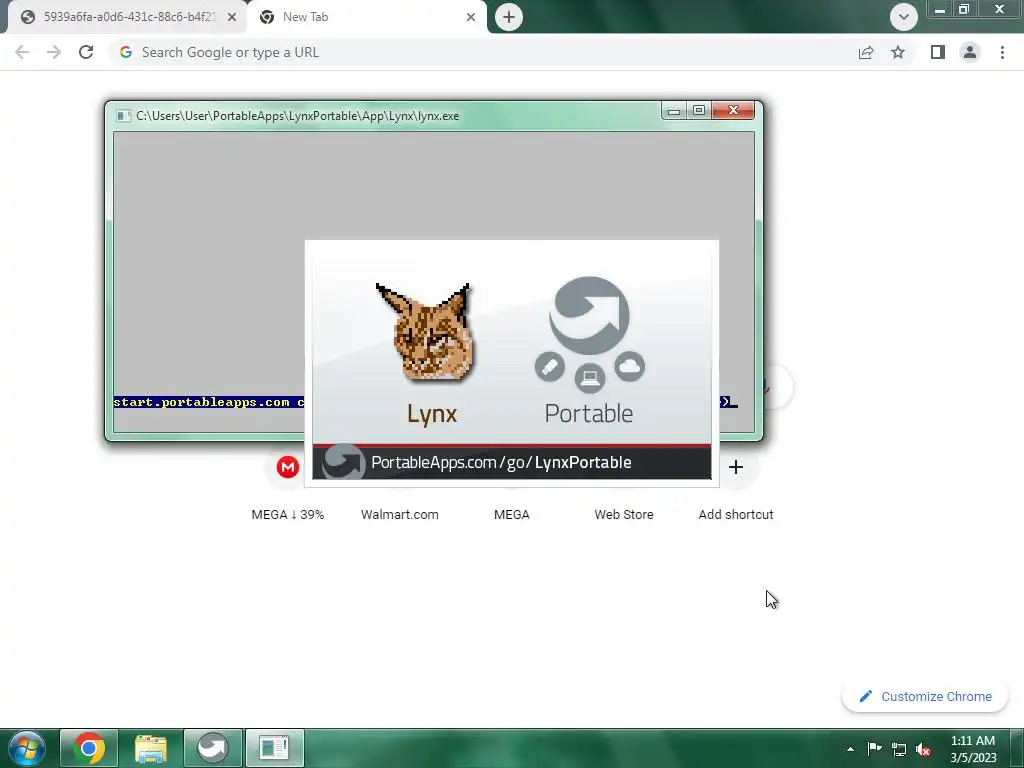Image resolution: width=1024 pixels, height=768 pixels.
Task: Click the Customize Chrome button
Action: (x=925, y=696)
